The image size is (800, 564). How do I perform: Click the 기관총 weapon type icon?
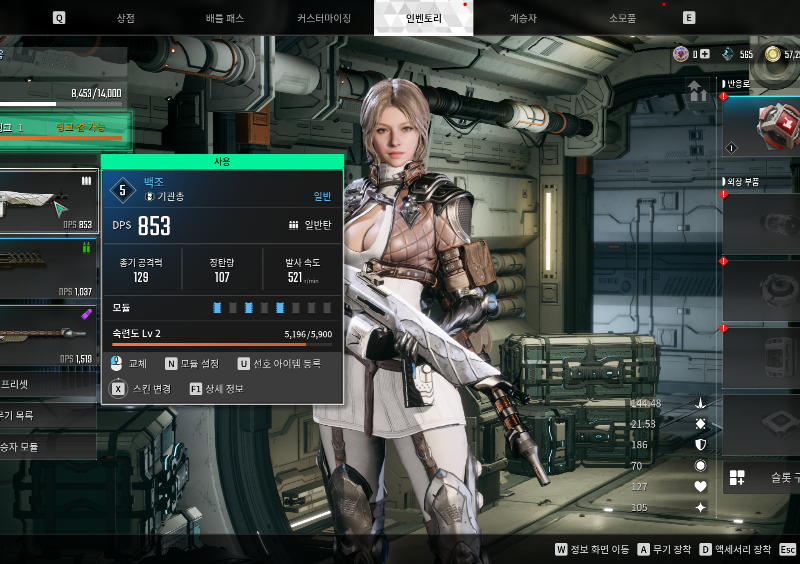pos(149,197)
